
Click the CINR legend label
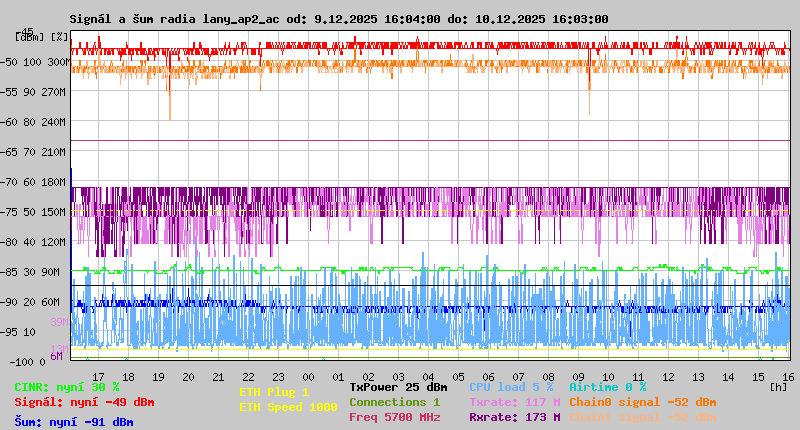[x=67, y=387]
